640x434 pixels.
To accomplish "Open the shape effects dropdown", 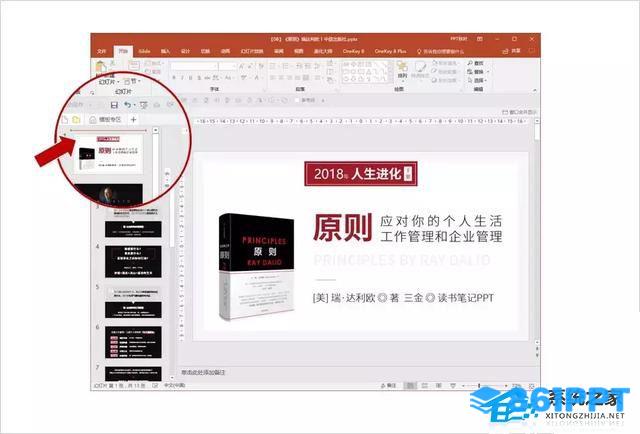I will coord(444,80).
